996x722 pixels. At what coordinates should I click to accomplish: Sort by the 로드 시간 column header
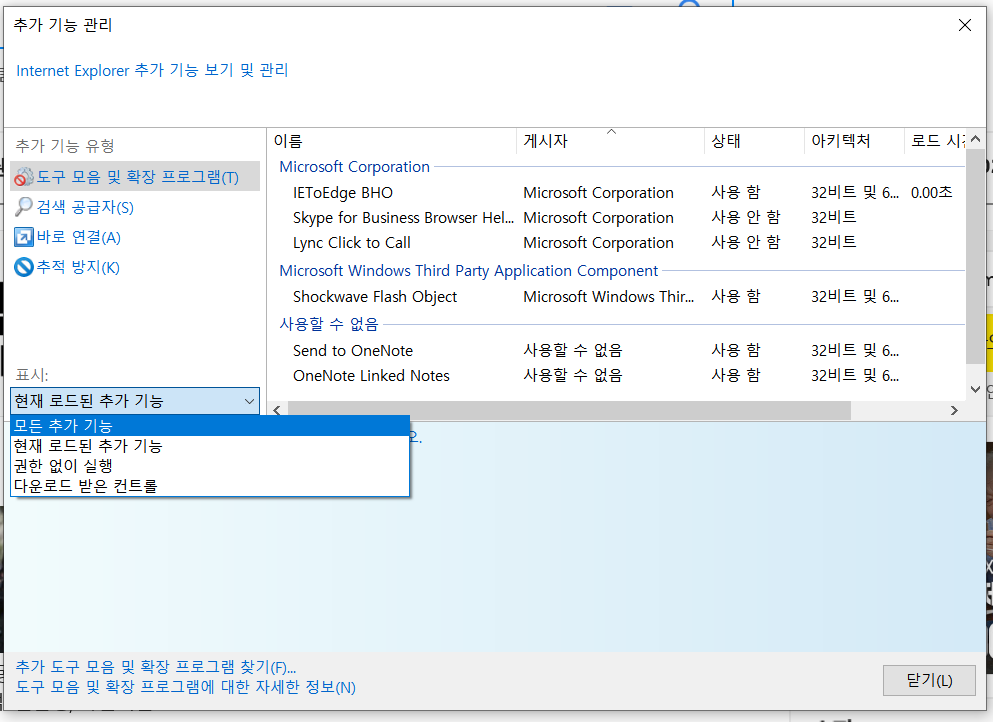pyautogui.click(x=935, y=141)
